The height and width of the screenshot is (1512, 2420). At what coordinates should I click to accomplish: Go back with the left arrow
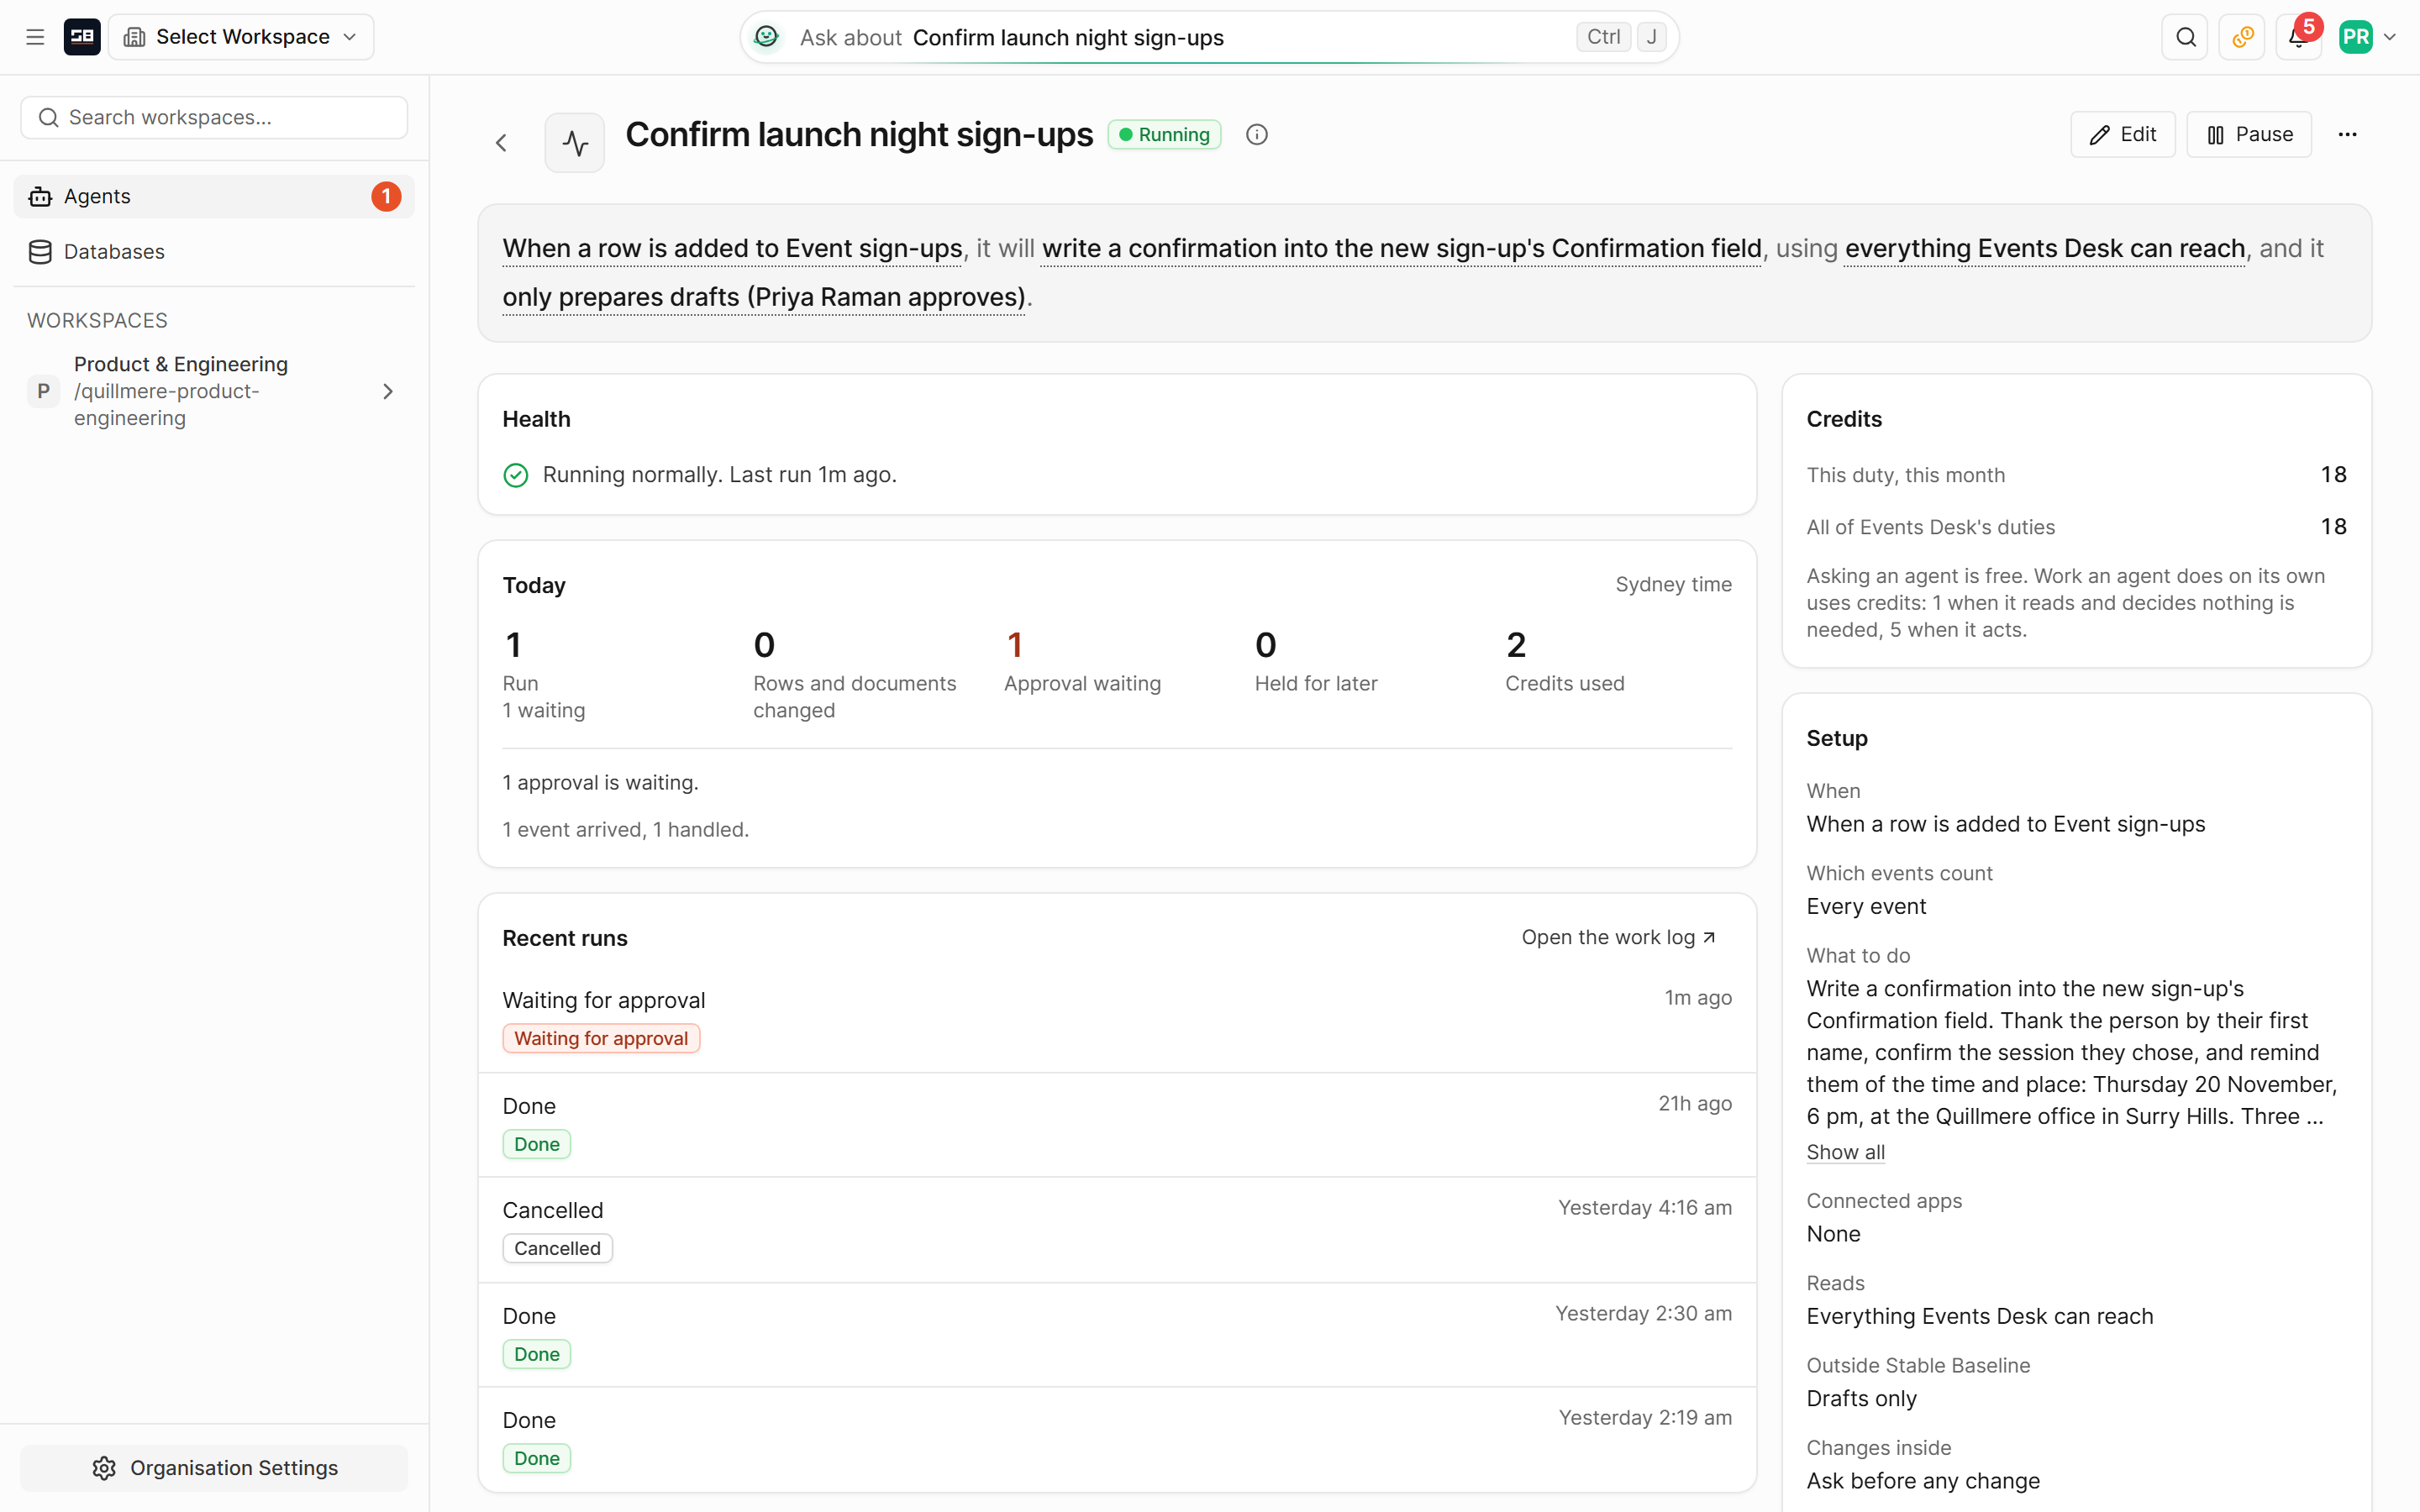click(x=502, y=143)
